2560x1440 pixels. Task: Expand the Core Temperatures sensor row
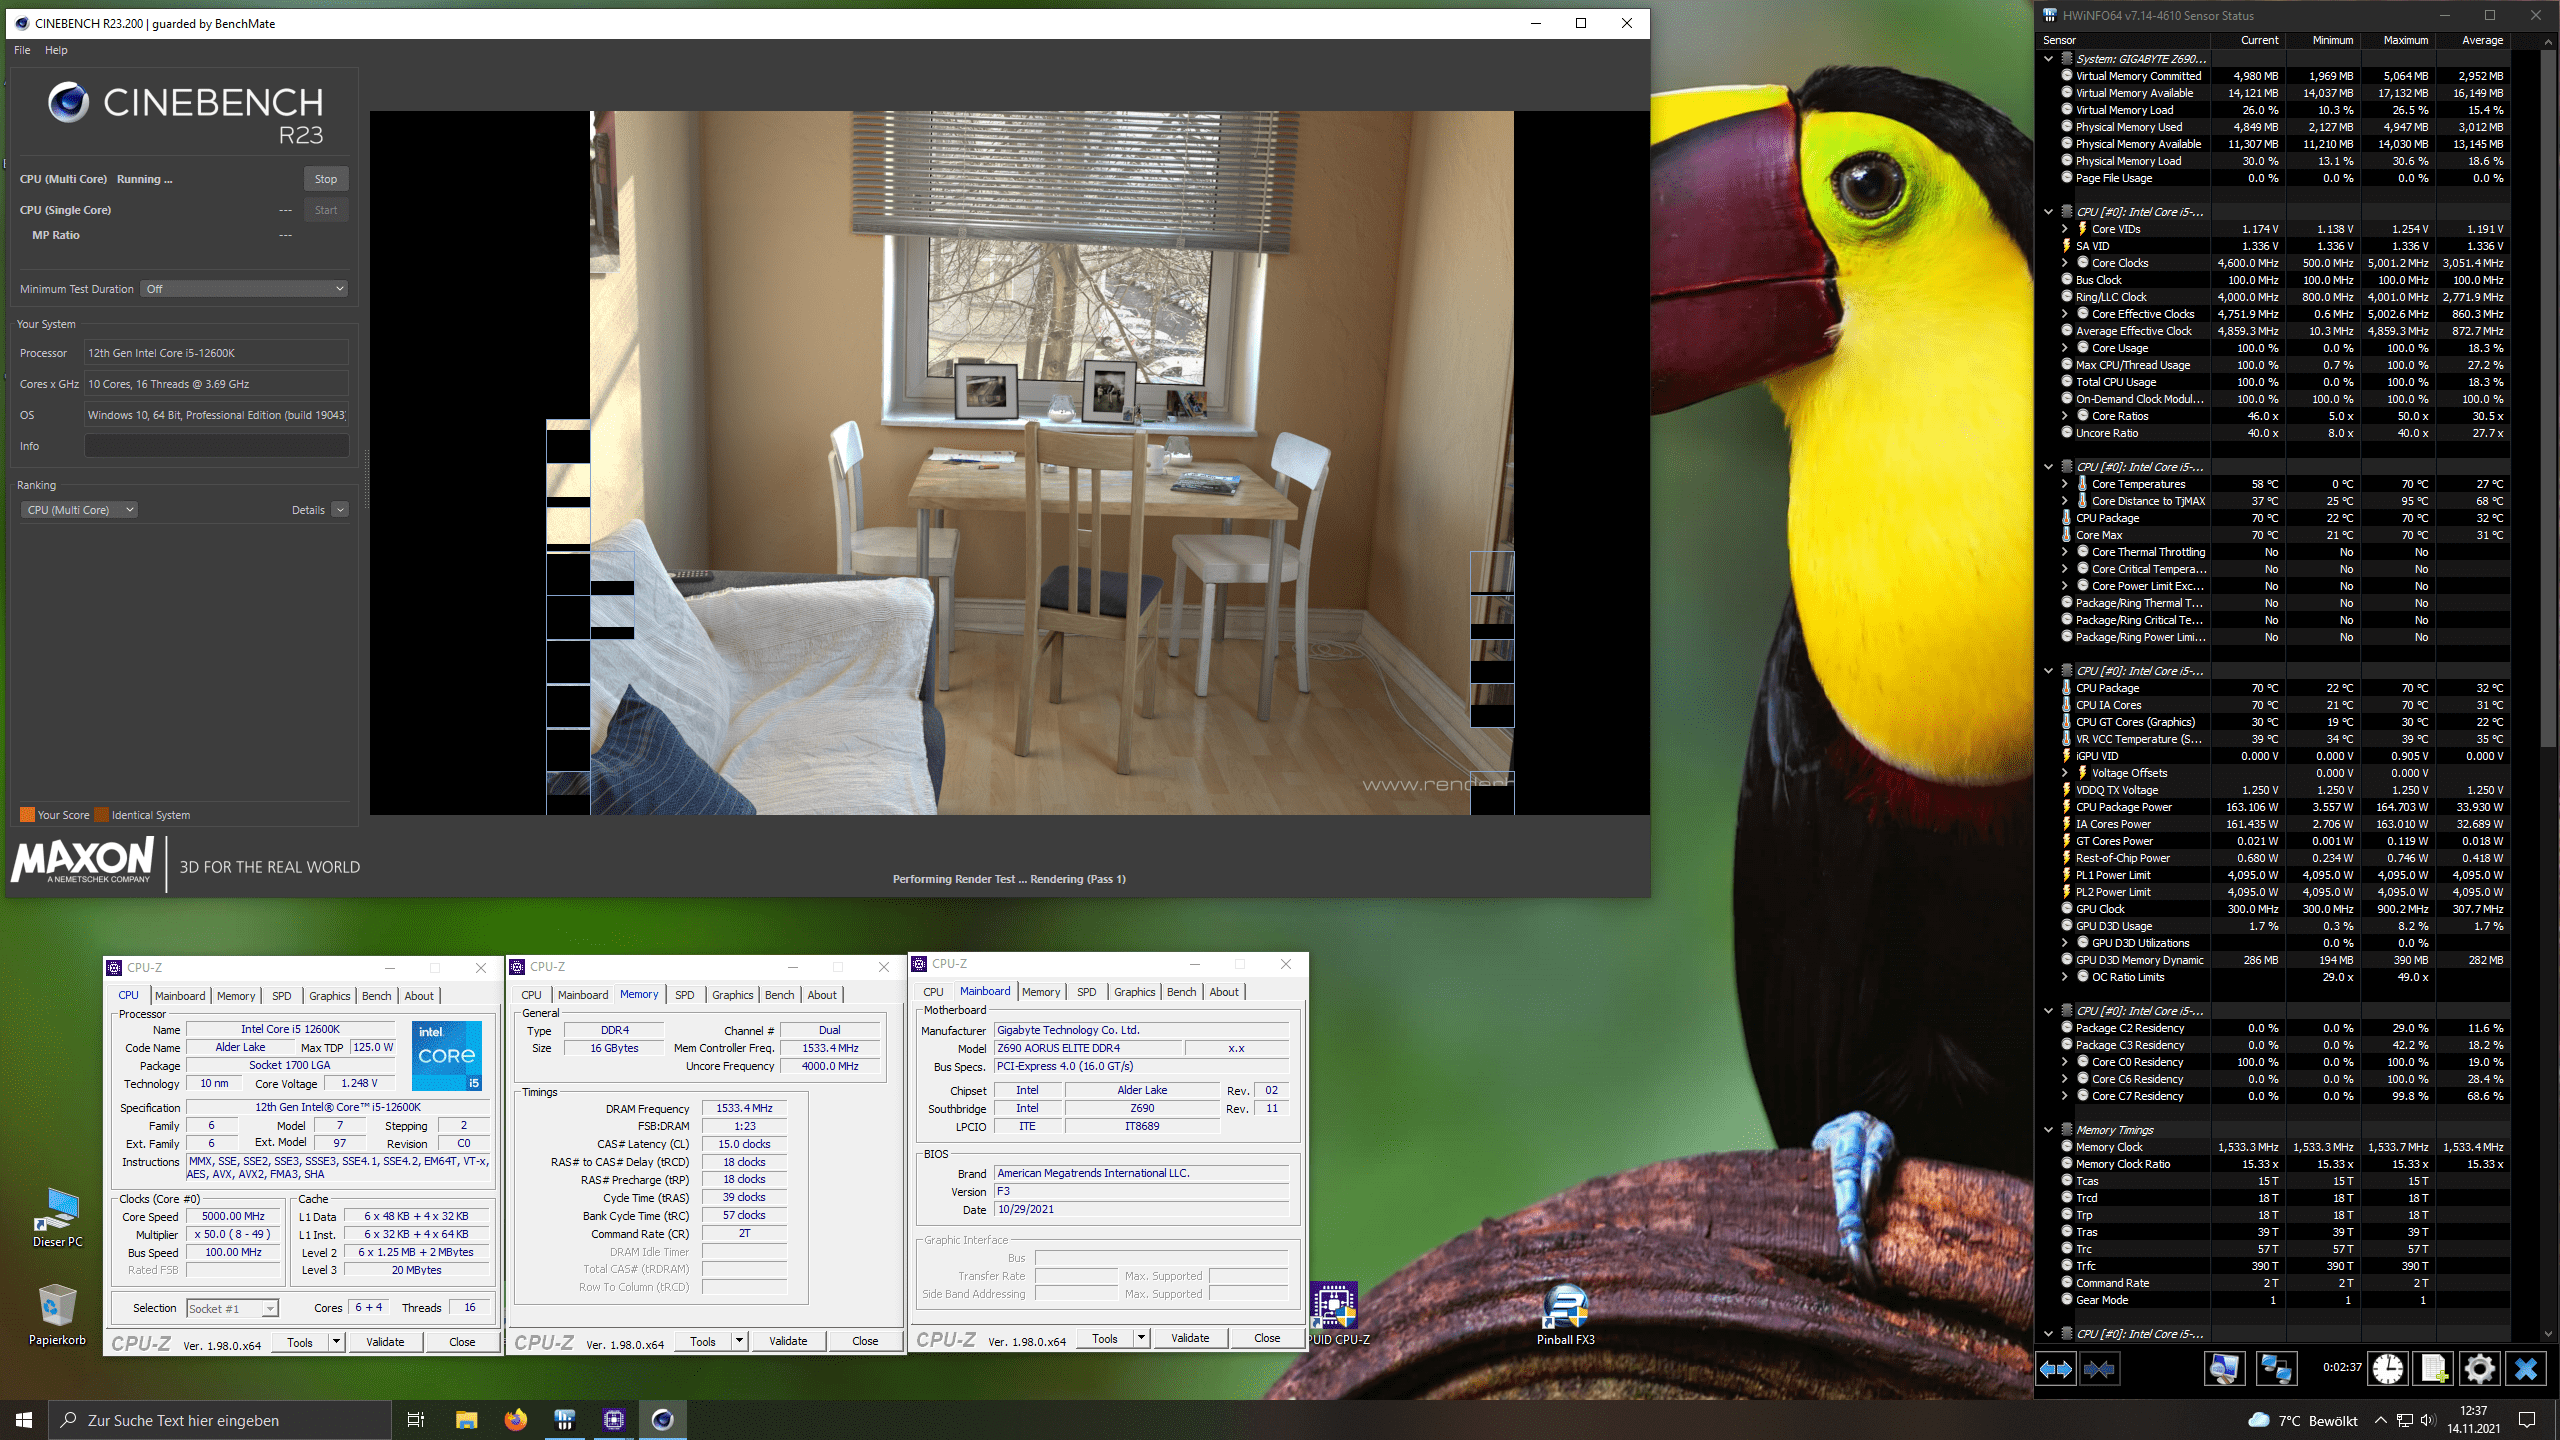[x=2064, y=484]
